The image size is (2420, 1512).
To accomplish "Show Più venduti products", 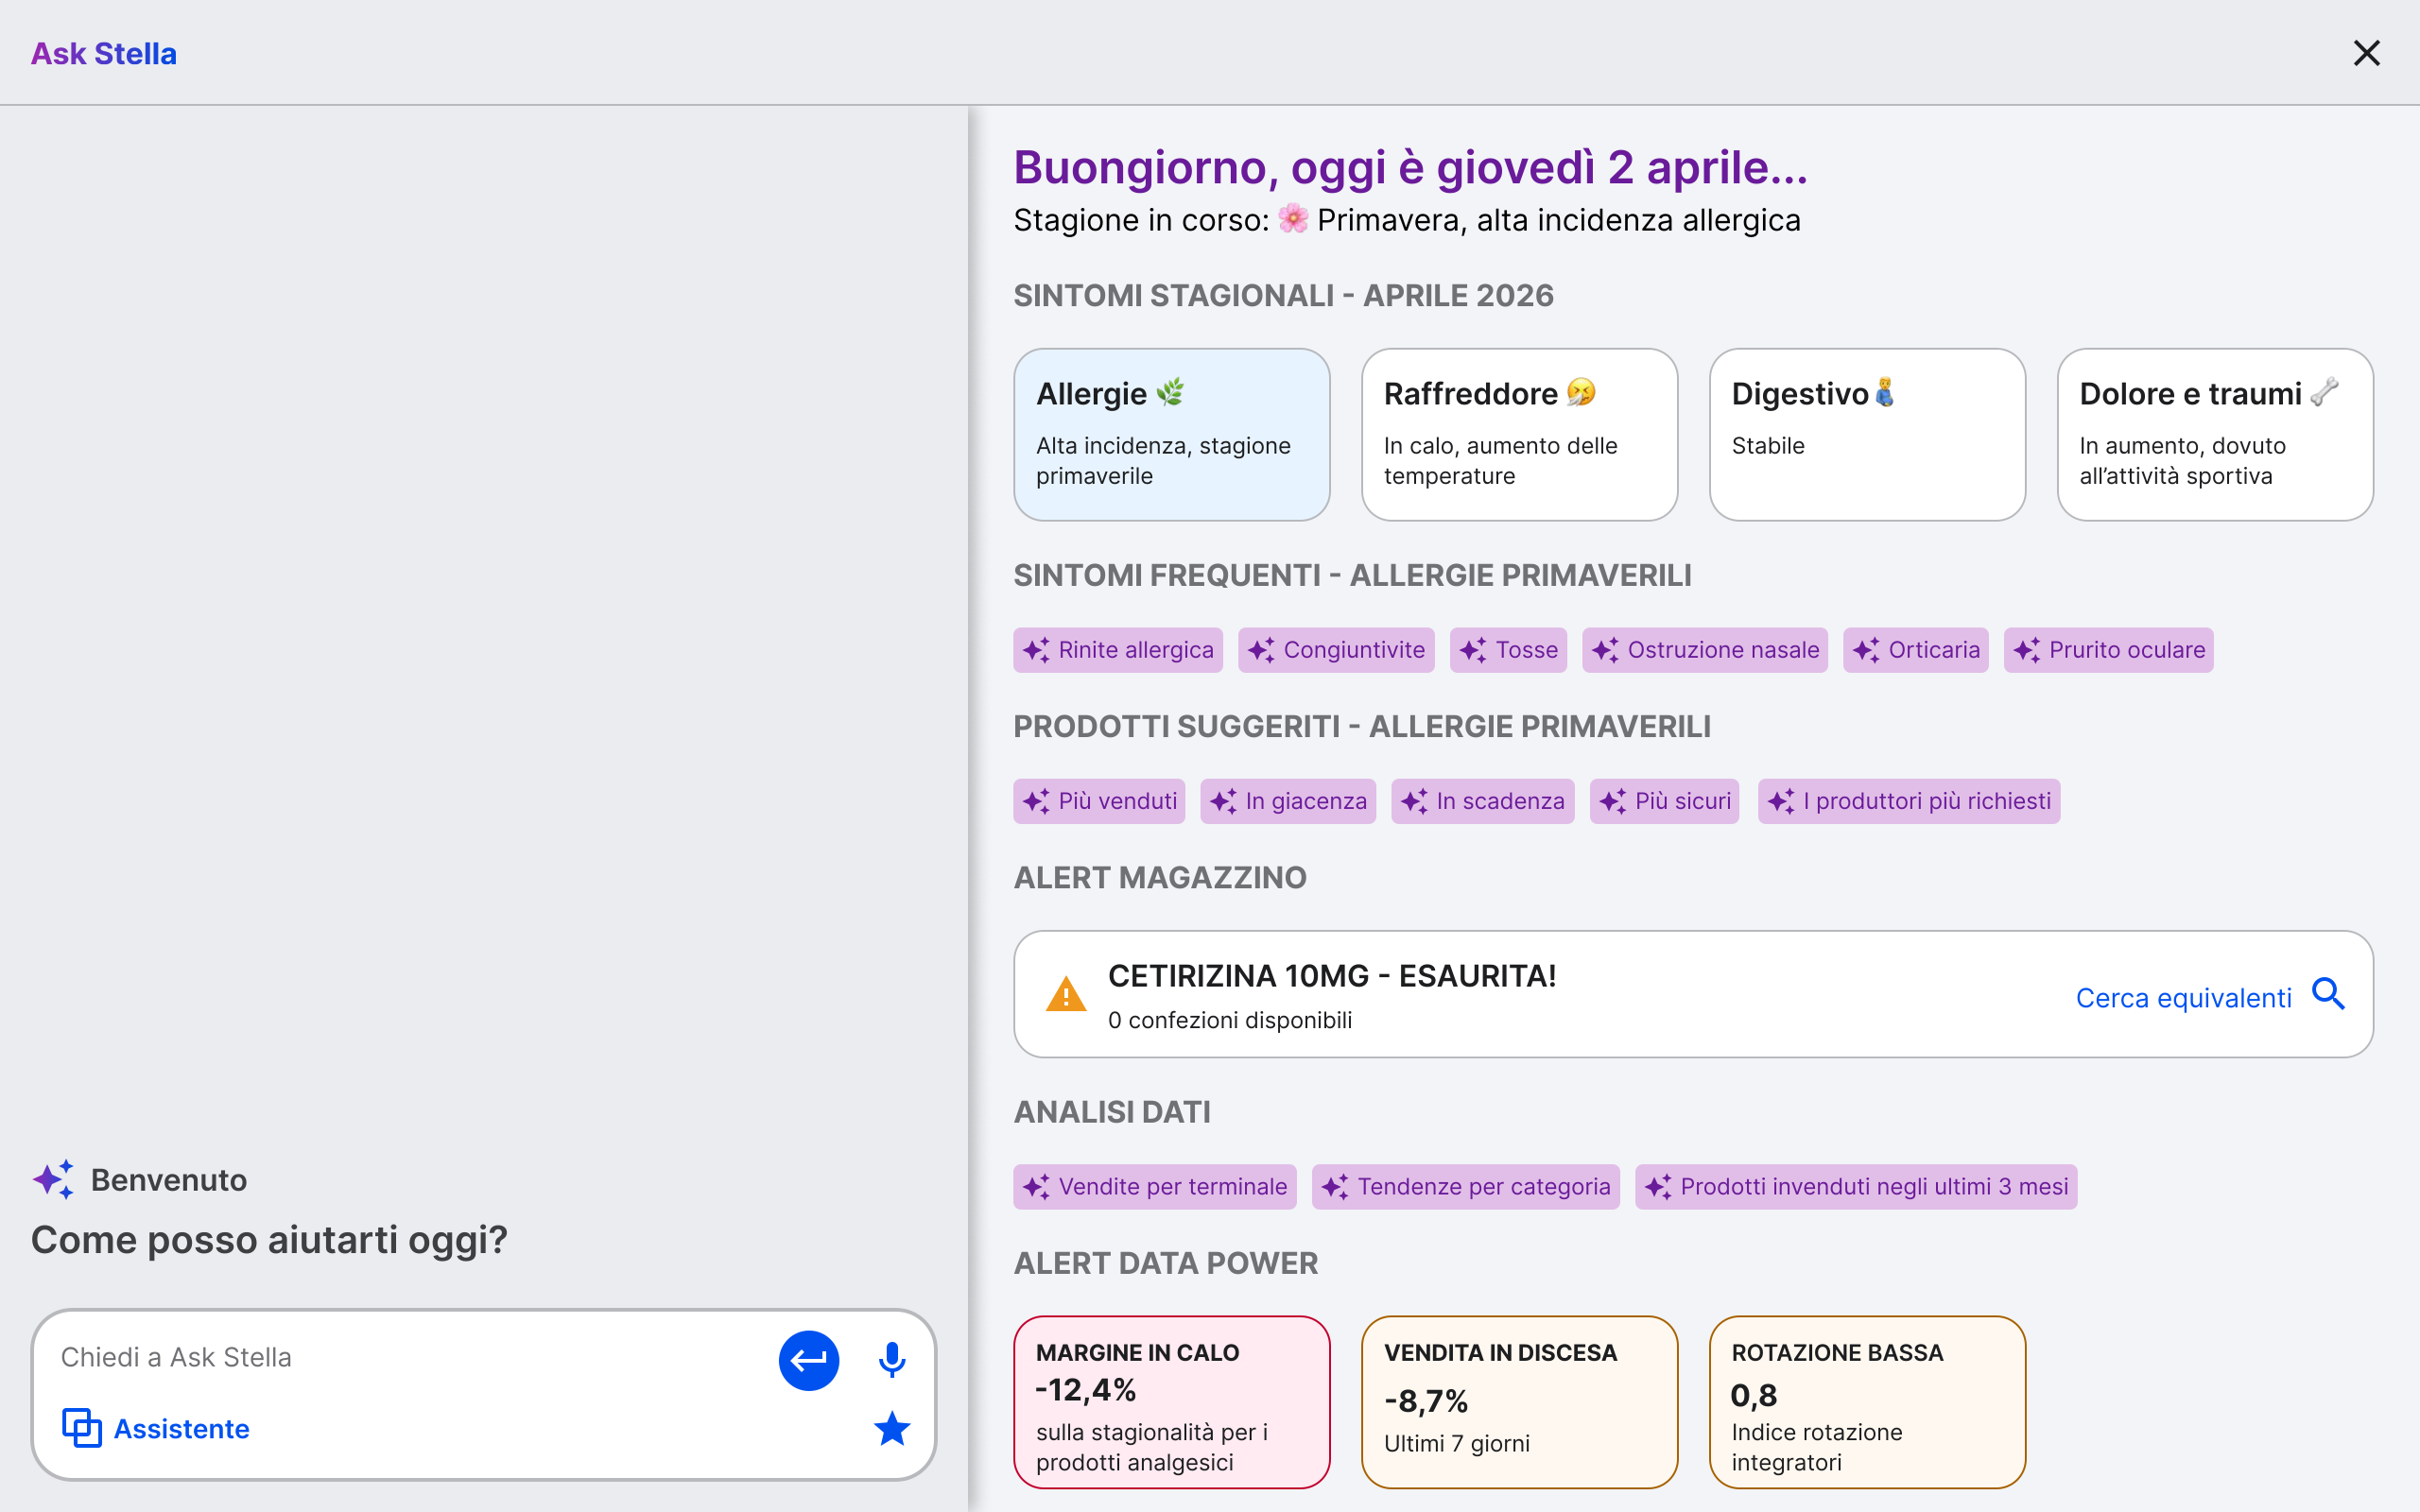I will click(x=1099, y=801).
